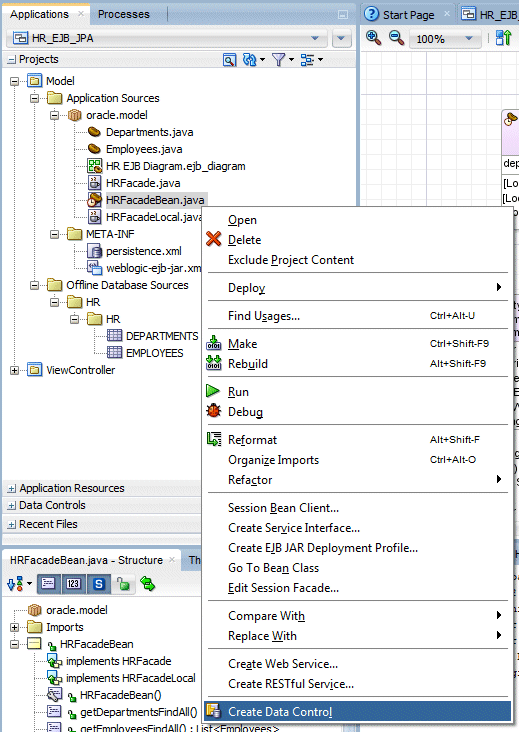519x732 pixels.
Task: Open the zoom level 100% dropdown
Action: coord(445,39)
